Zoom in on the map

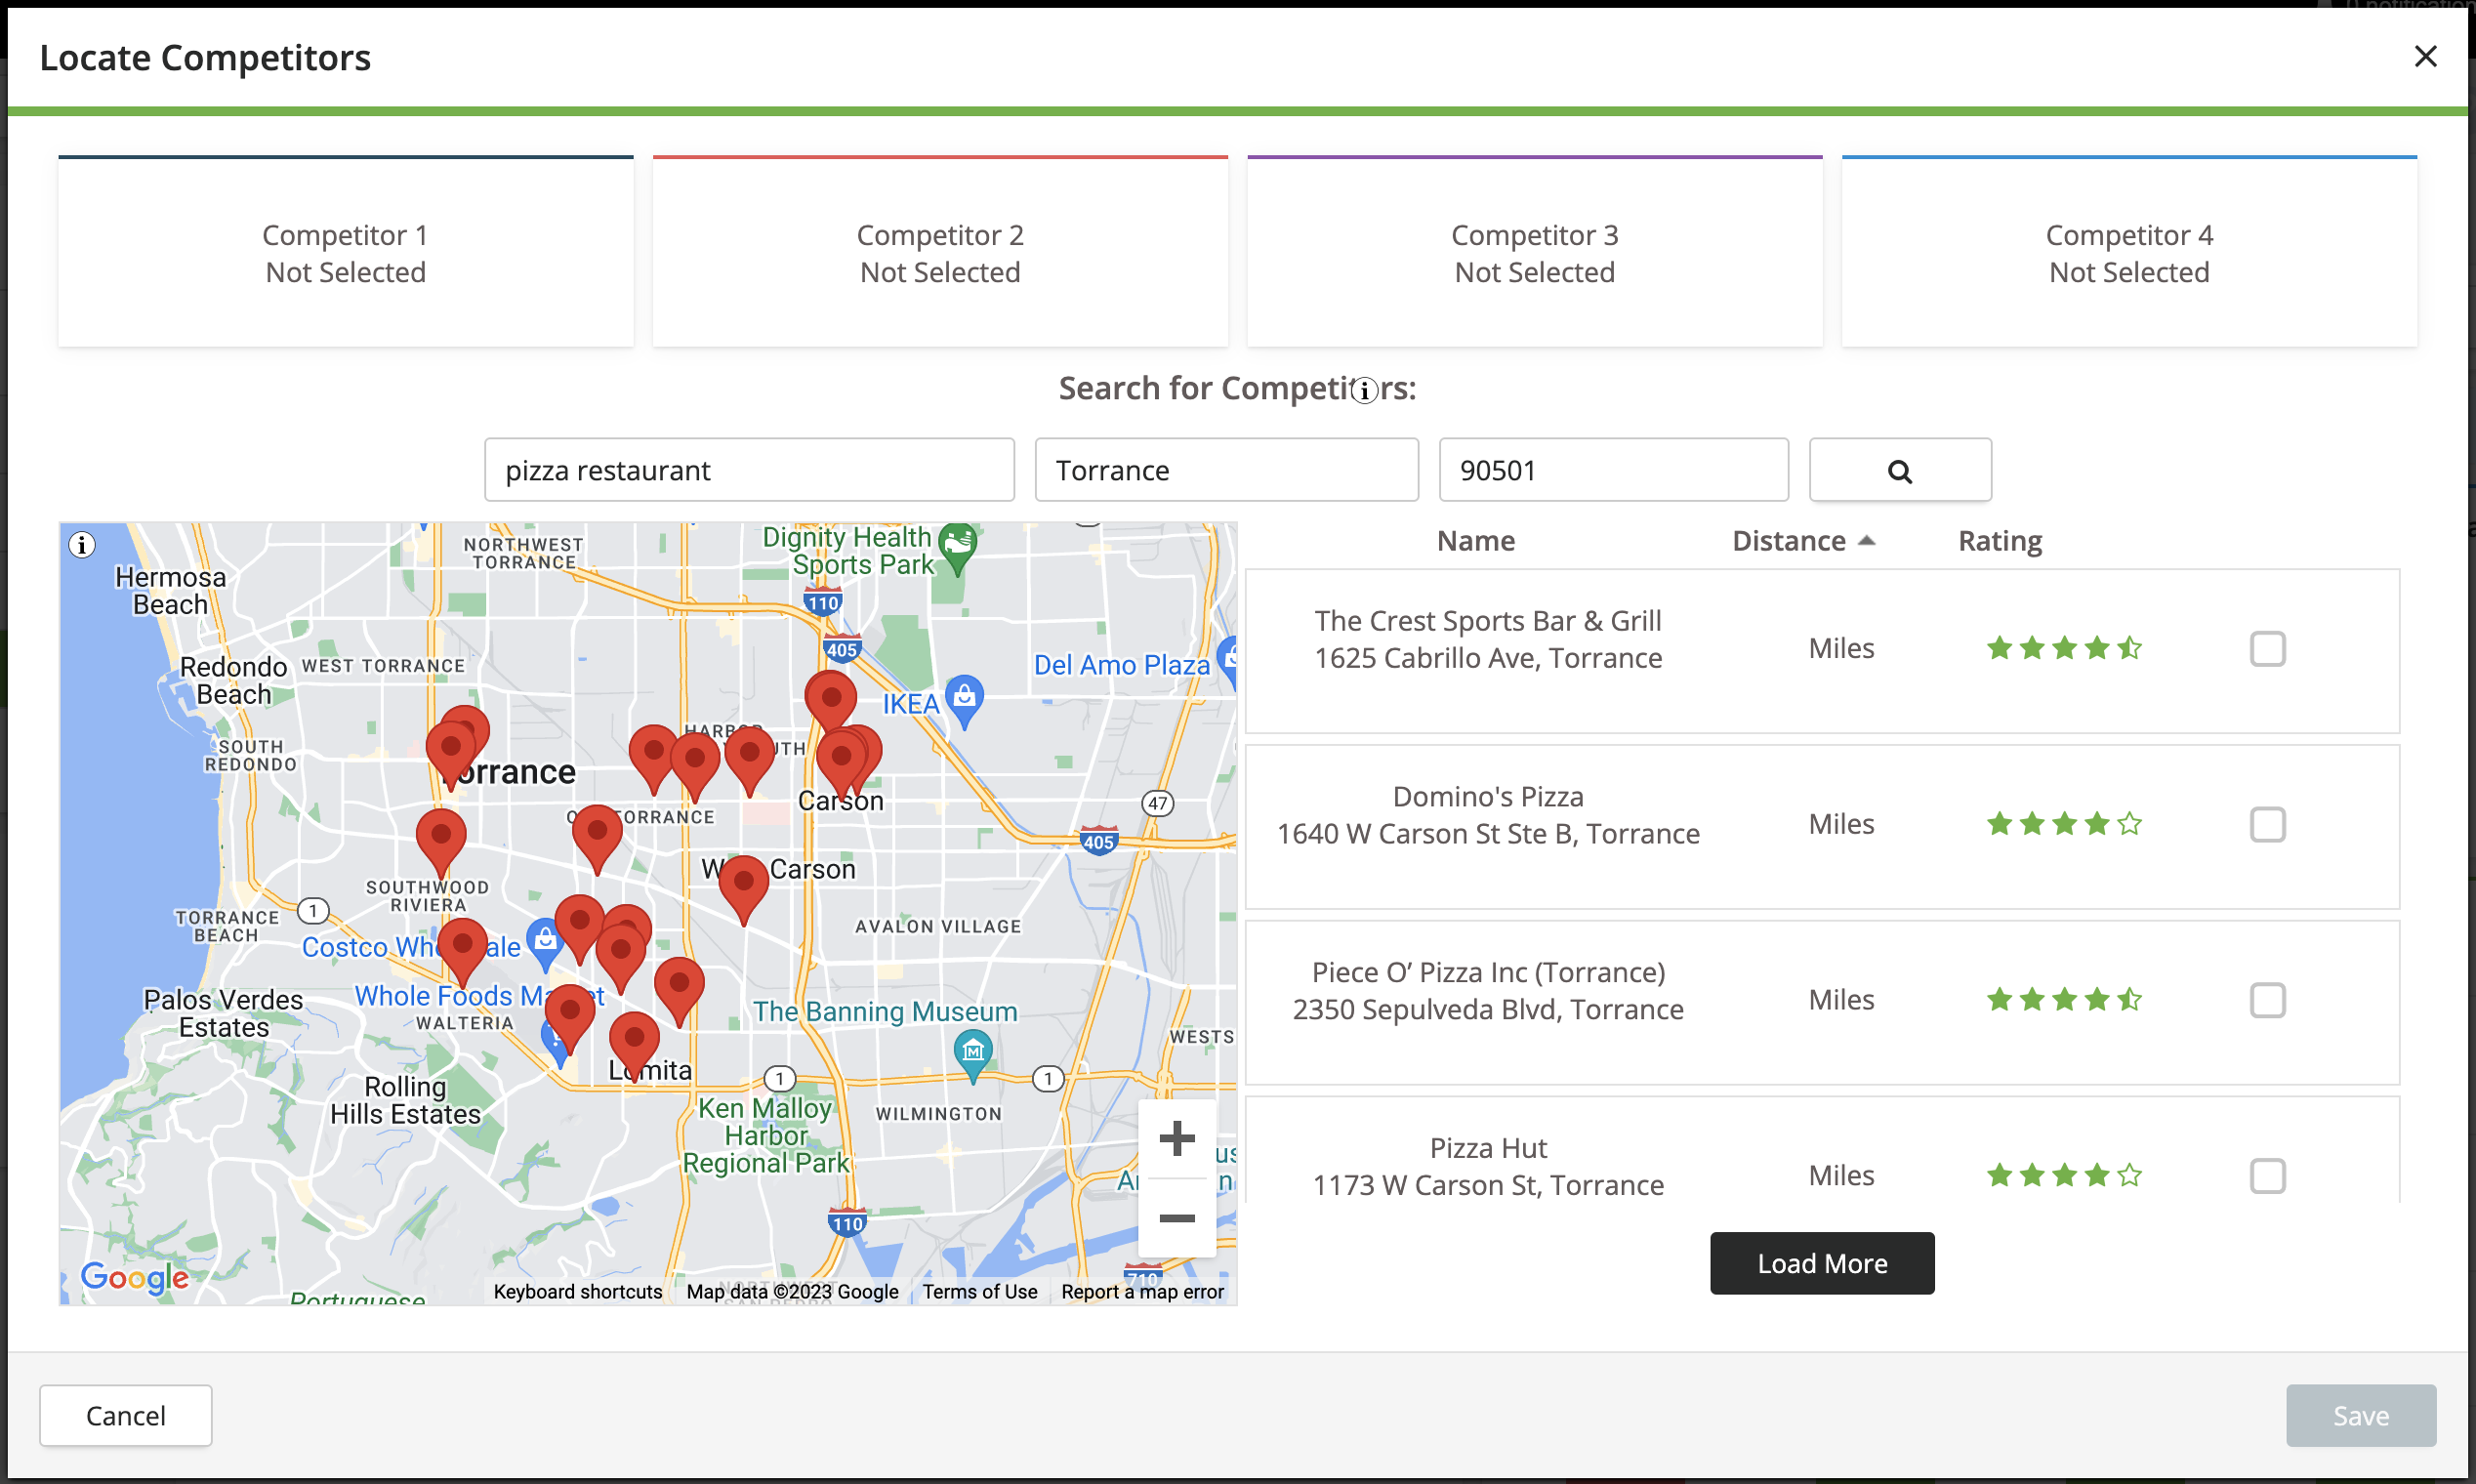tap(1176, 1138)
